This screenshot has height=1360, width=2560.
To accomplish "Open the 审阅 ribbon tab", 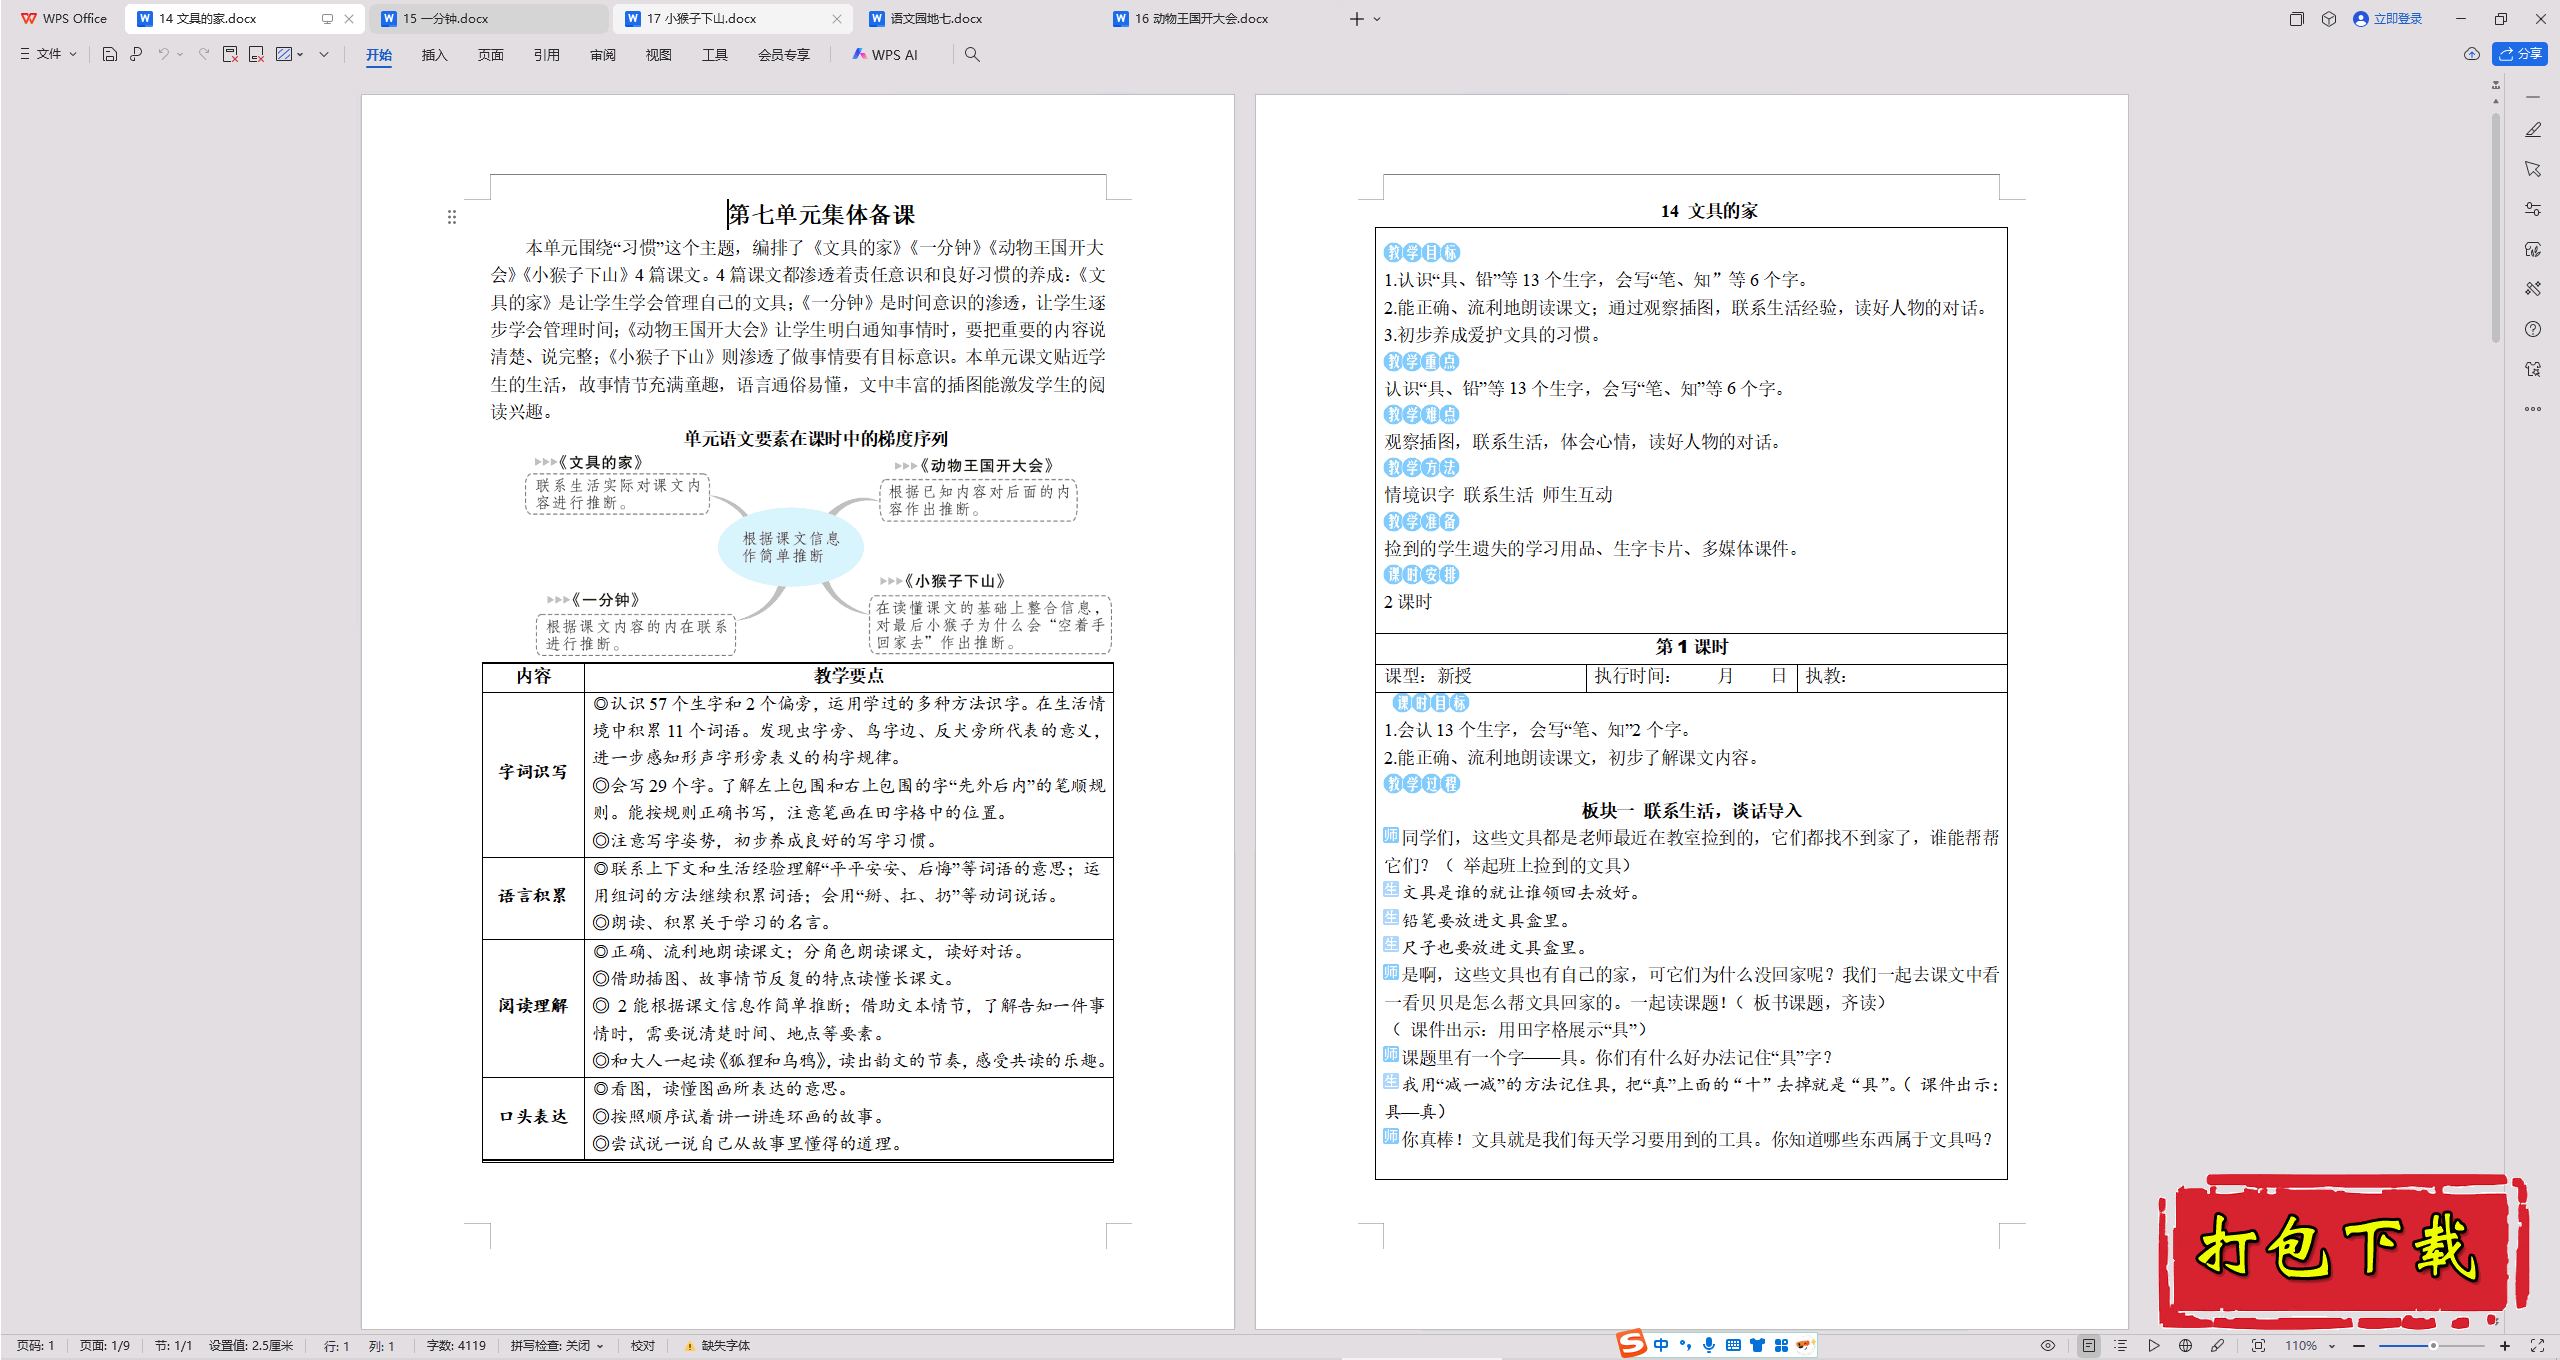I will tap(602, 55).
